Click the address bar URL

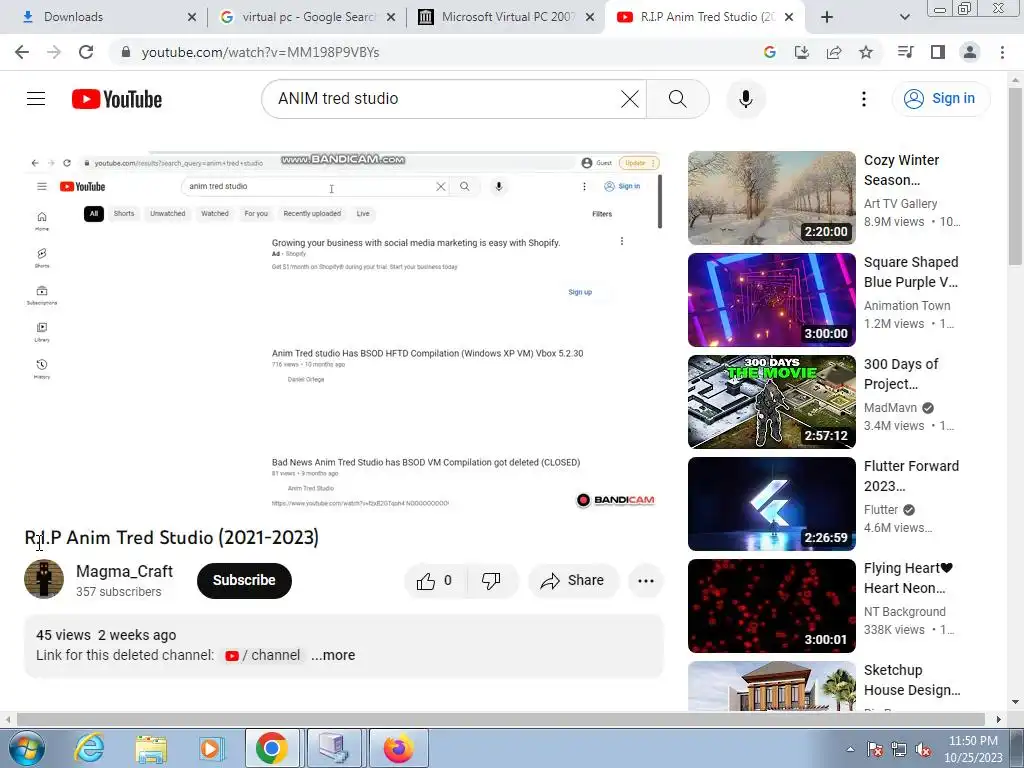click(x=260, y=52)
